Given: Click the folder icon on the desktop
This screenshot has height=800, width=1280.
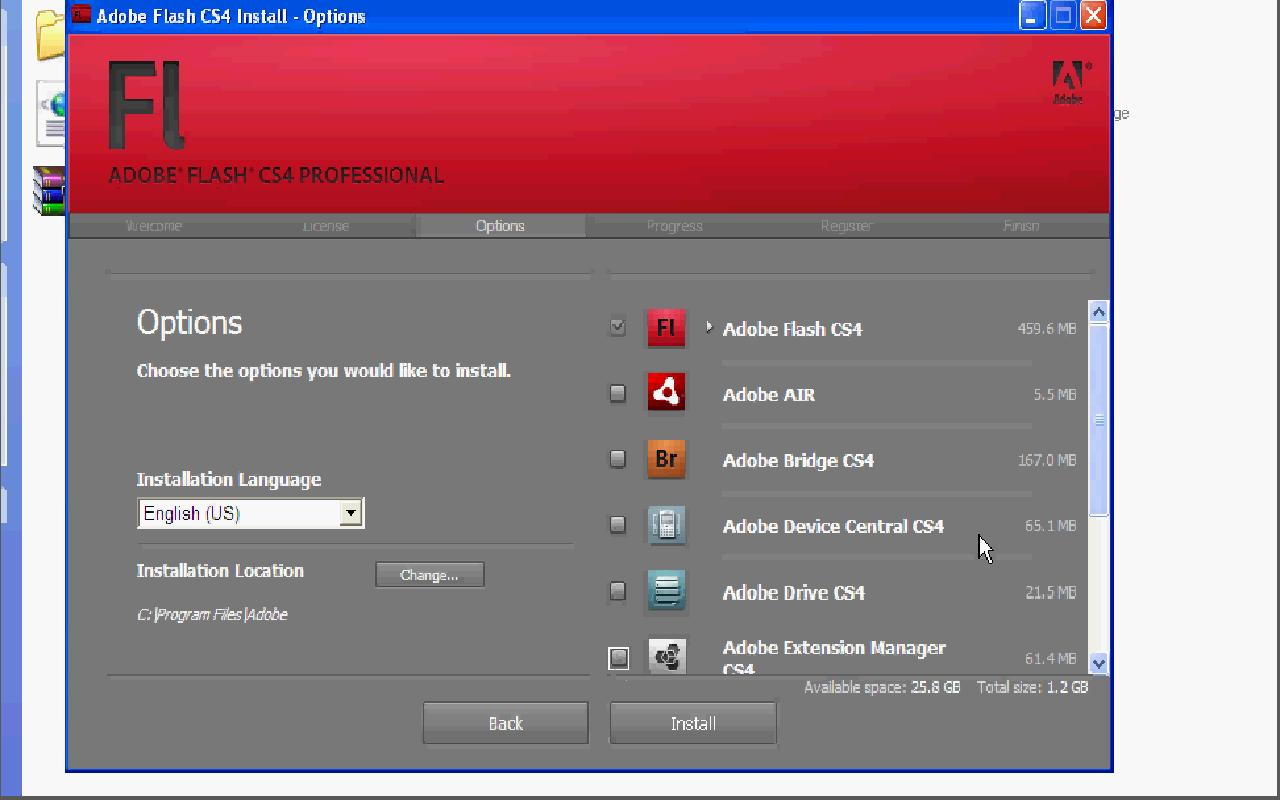Looking at the screenshot, I should [x=51, y=36].
